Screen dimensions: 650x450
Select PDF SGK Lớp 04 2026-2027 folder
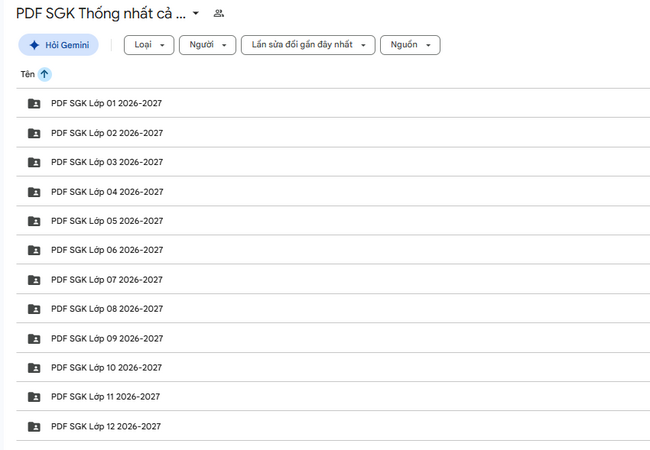point(333,191)
